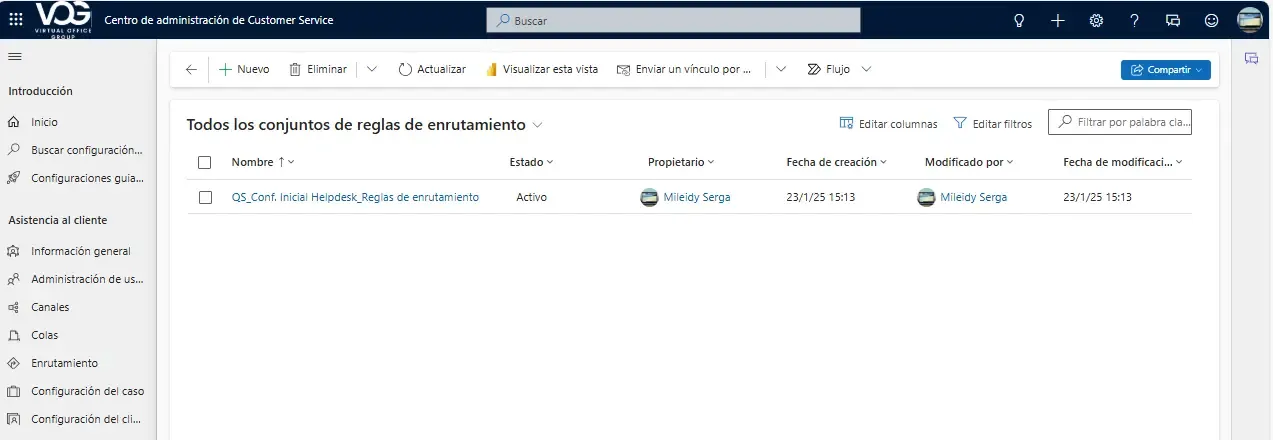Viewport: 1273px width, 440px height.
Task: Open the chat panel icon in header
Action: click(x=1173, y=20)
